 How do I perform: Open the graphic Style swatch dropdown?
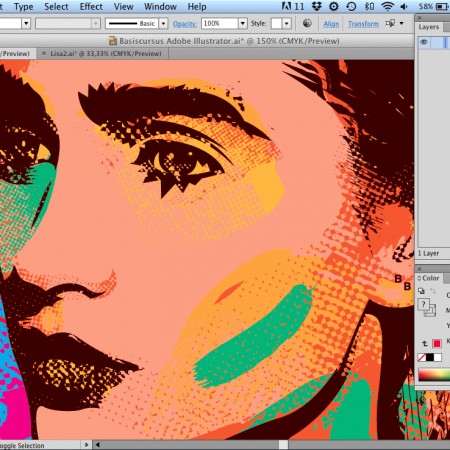[287, 23]
